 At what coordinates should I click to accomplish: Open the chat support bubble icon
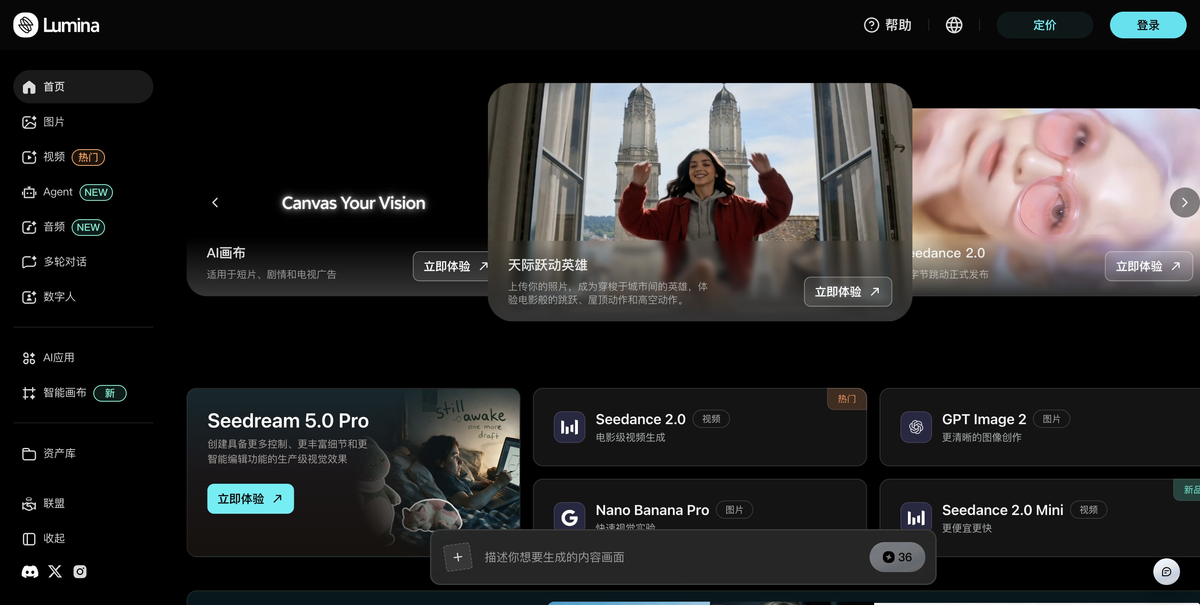click(1166, 571)
